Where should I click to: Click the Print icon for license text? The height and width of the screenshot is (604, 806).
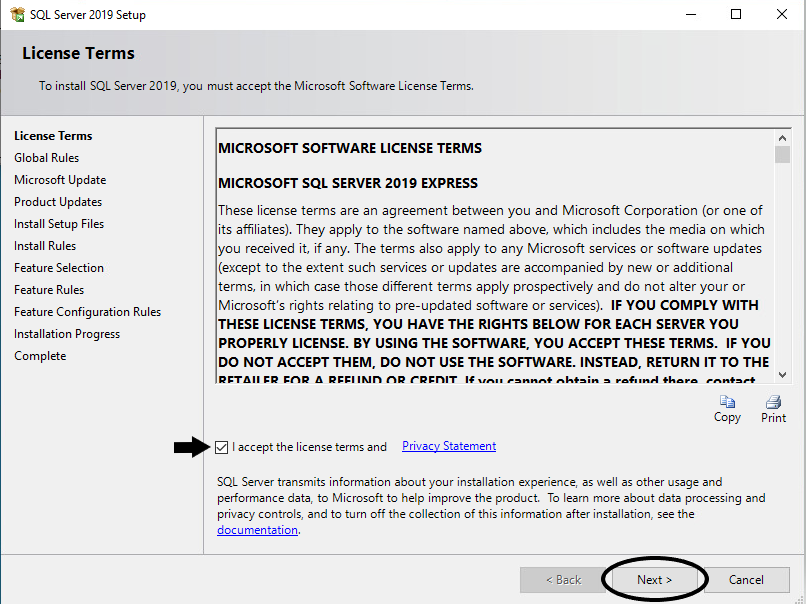(x=773, y=401)
